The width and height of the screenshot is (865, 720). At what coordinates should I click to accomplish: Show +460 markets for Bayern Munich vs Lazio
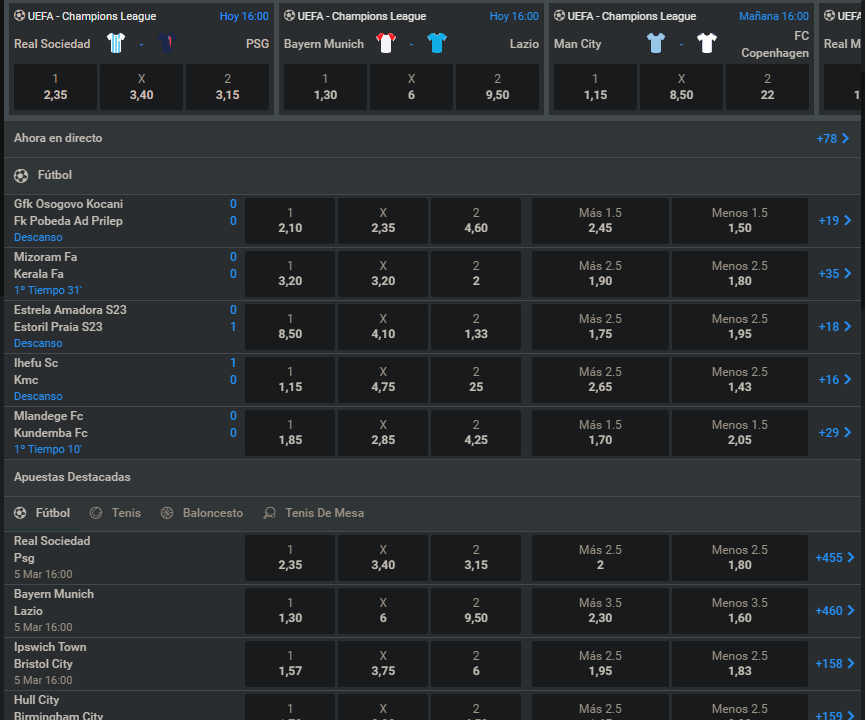tap(834, 611)
